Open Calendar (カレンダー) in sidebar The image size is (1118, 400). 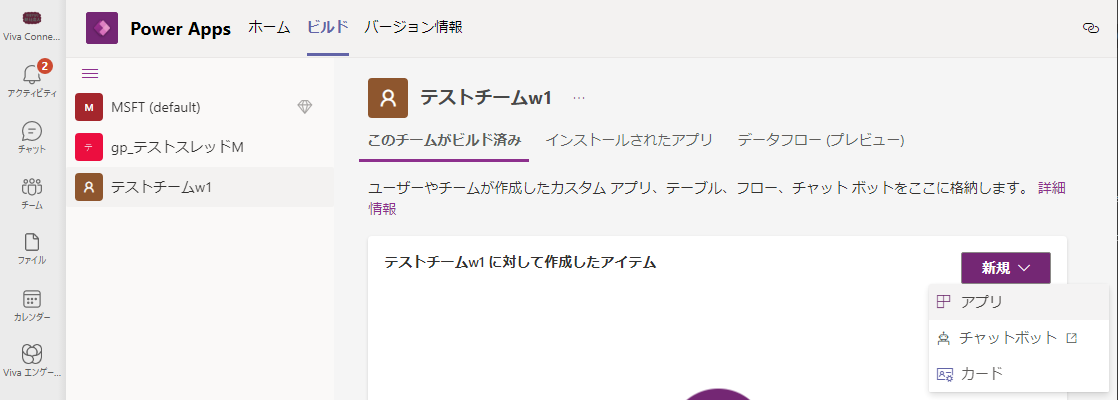32,305
